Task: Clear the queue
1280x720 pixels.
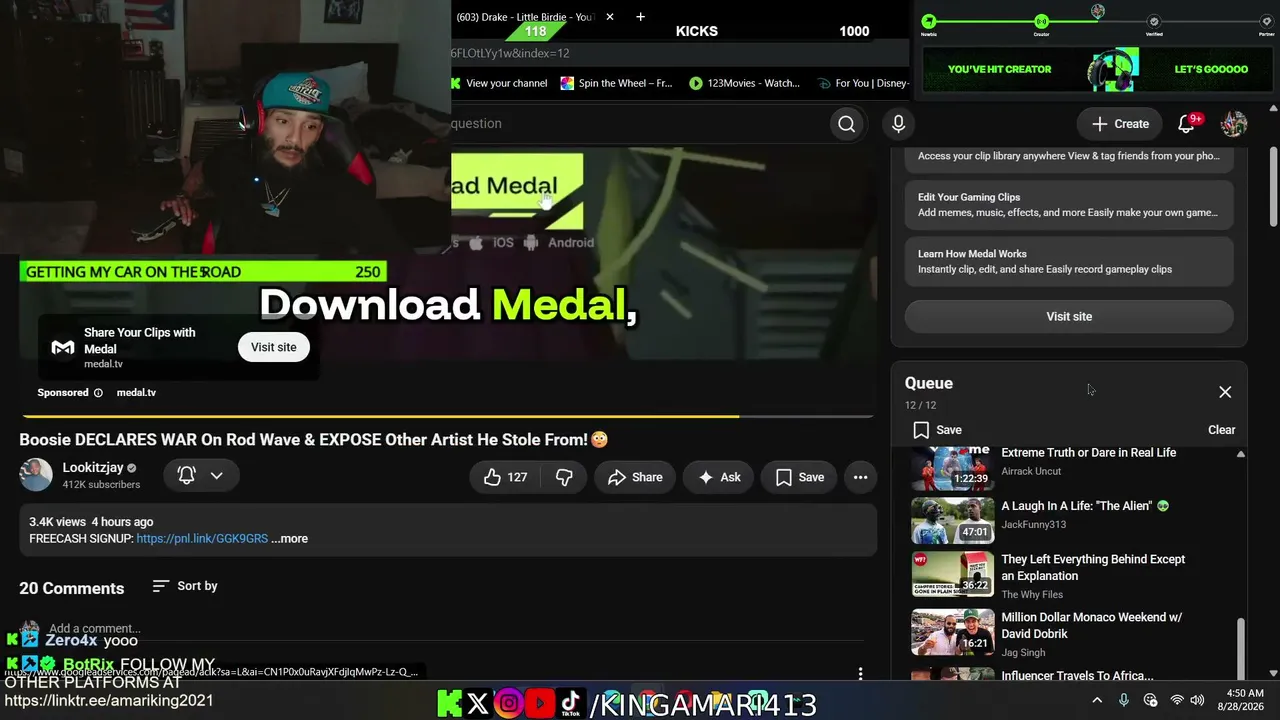Action: click(1221, 430)
